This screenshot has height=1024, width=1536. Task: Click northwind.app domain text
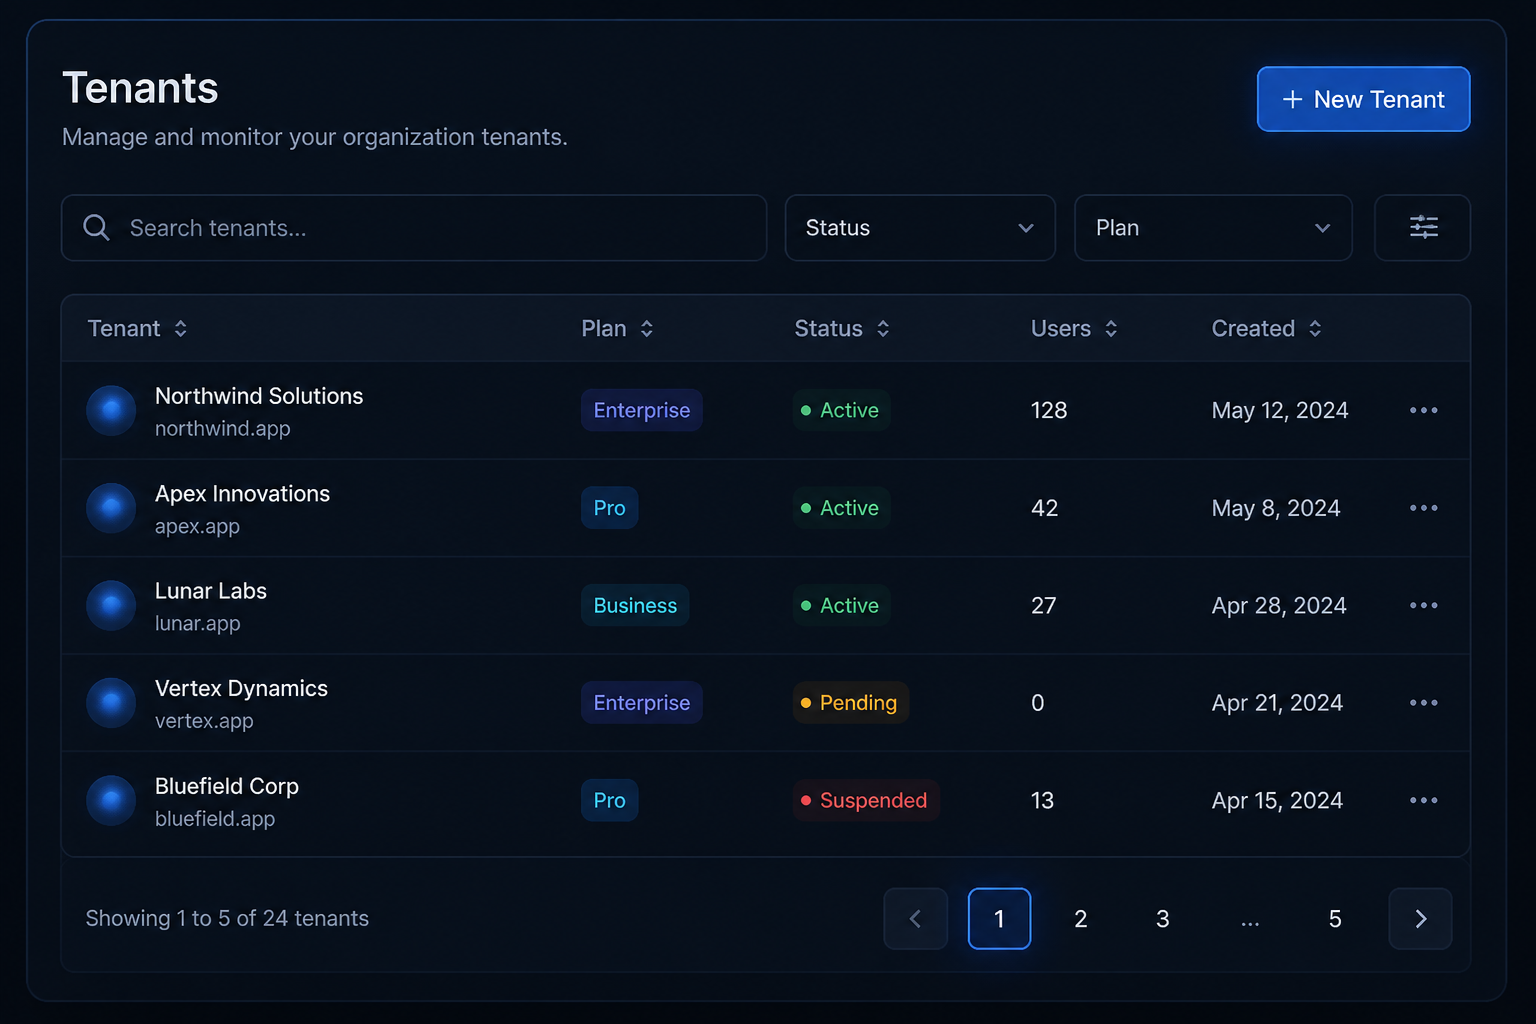[223, 428]
